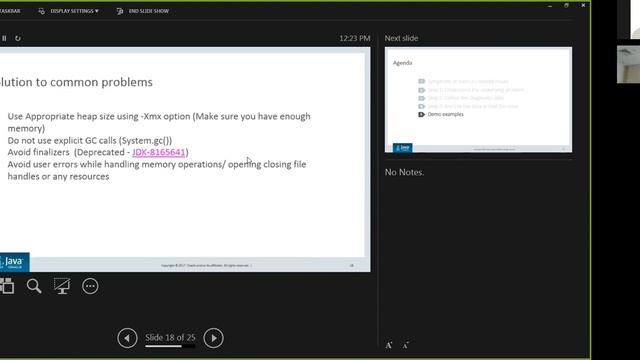Click the slide title 'lution to common problems'
640x360 pixels.
[76, 82]
